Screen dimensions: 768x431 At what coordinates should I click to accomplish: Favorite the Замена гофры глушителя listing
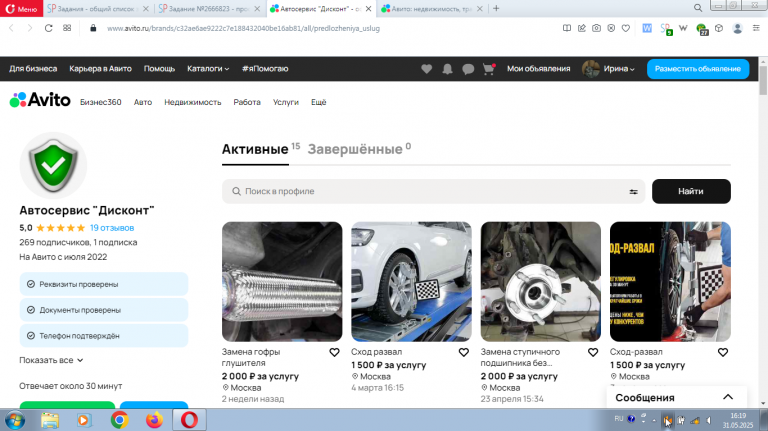[334, 353]
